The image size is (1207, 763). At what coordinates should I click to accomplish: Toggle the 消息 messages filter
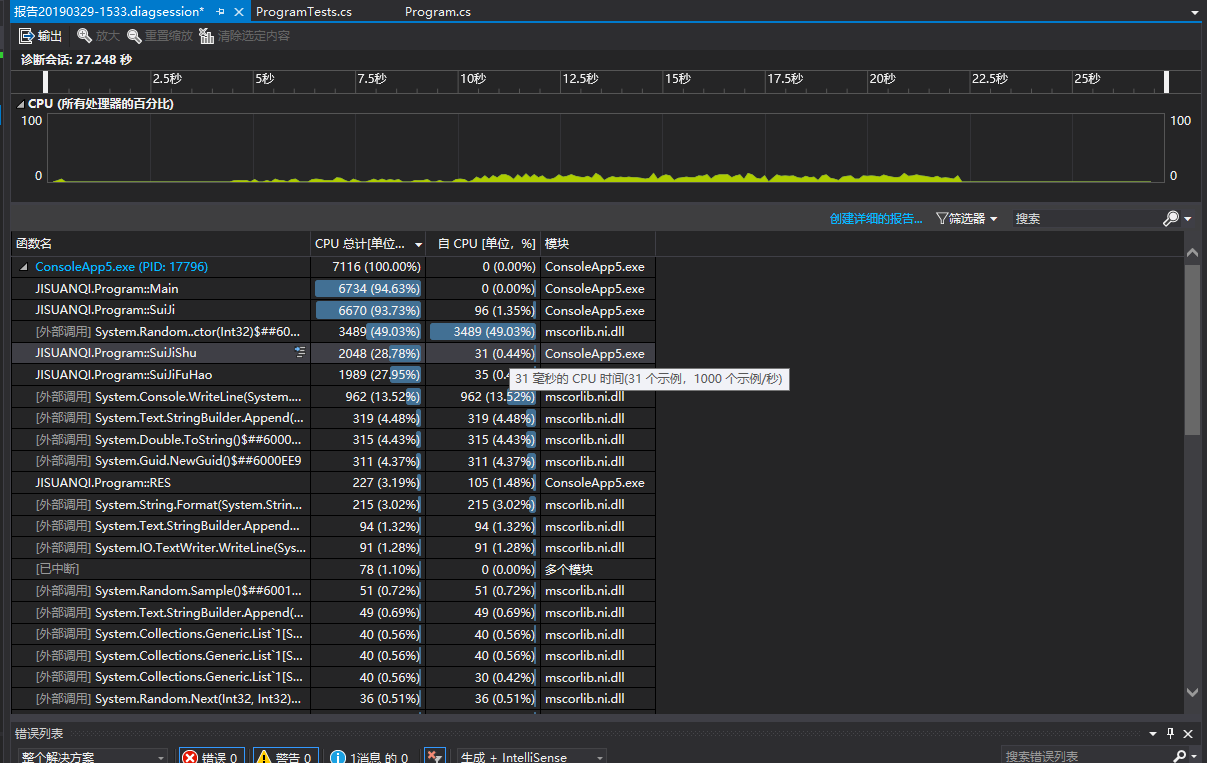coord(370,757)
